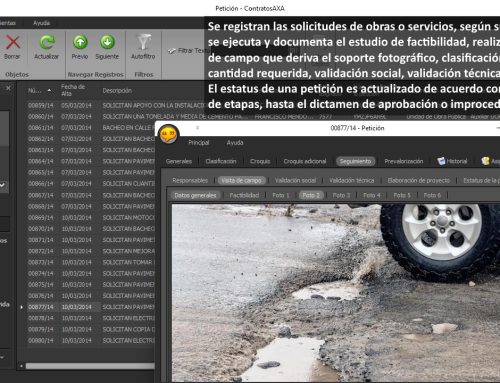The height and width of the screenshot is (383, 500).
Task: Click the Descripción column header
Action: click(117, 91)
